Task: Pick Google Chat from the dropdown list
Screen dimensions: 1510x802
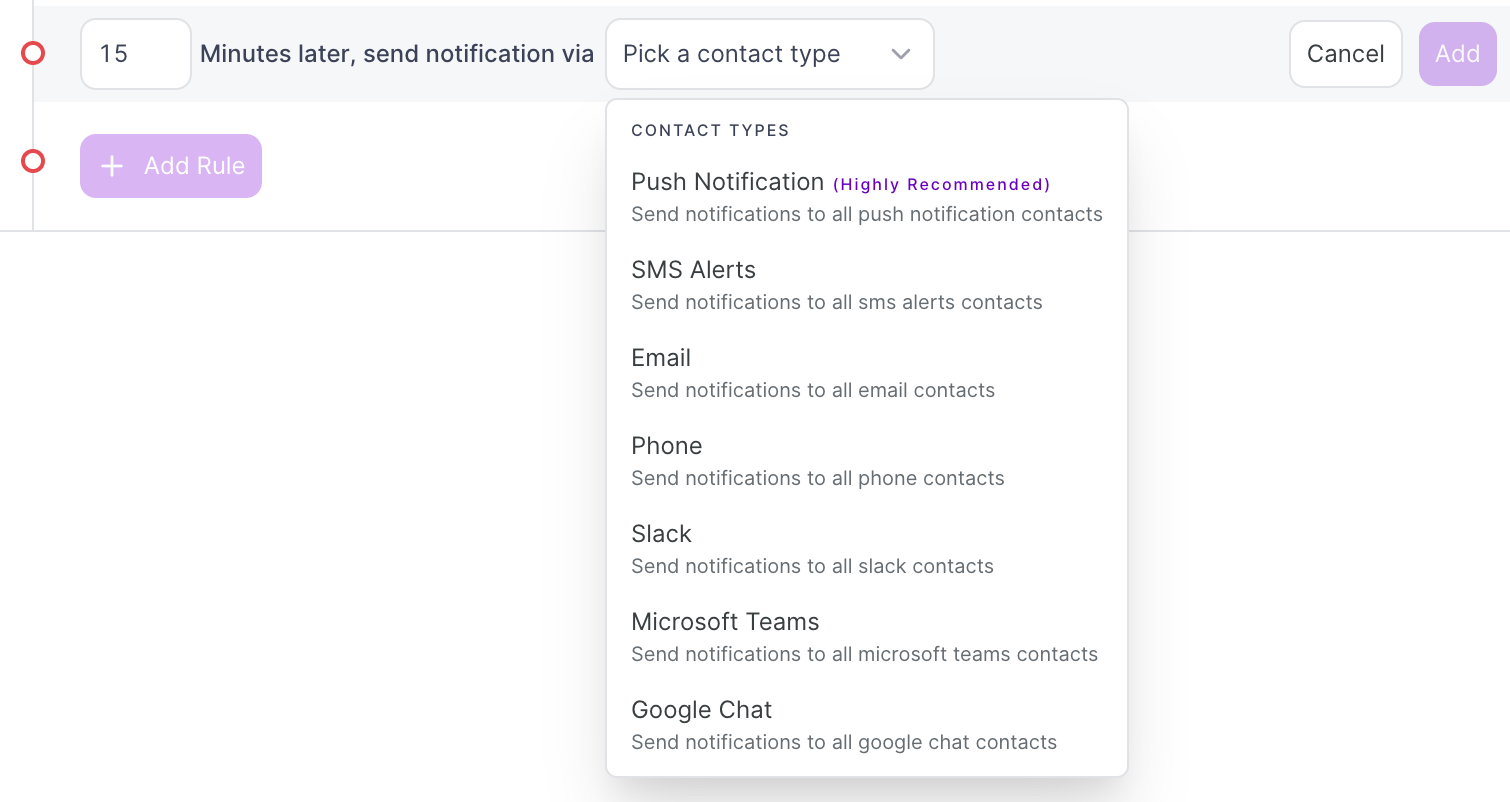Action: click(701, 710)
